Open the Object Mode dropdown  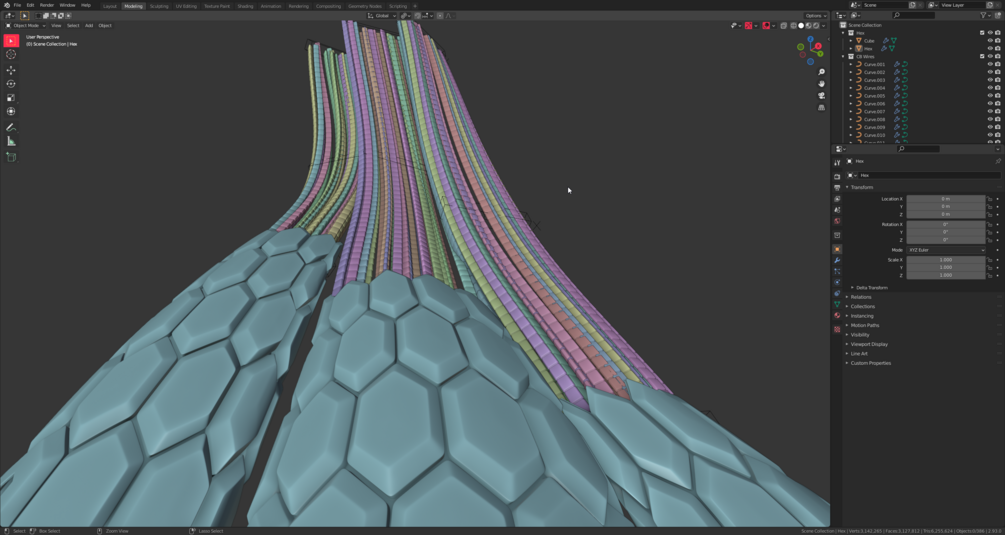tap(26, 26)
